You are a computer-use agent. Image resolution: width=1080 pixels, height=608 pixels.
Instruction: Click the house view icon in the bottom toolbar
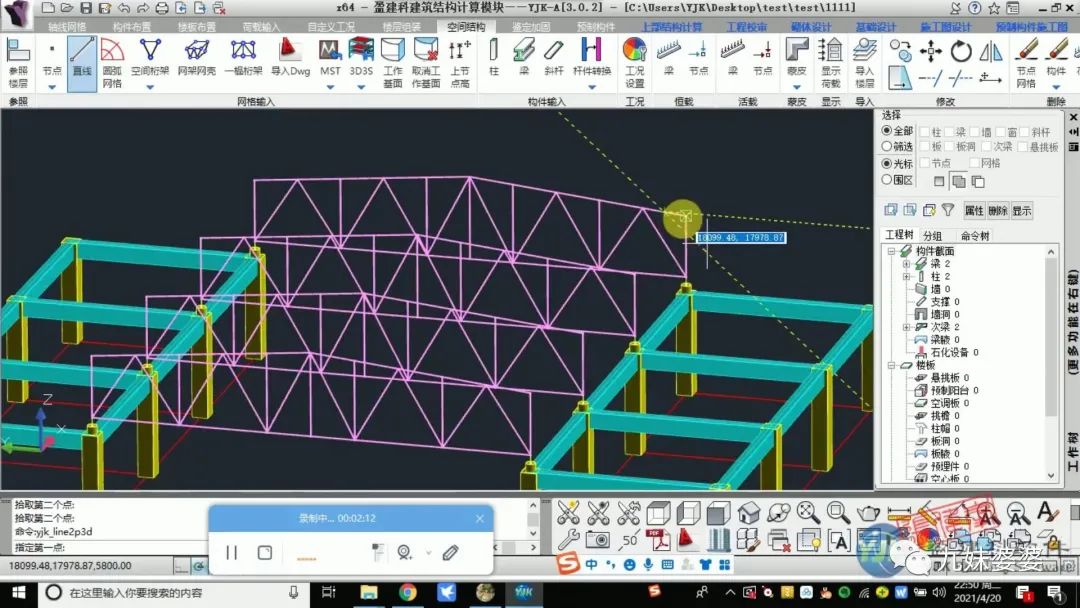click(x=748, y=512)
